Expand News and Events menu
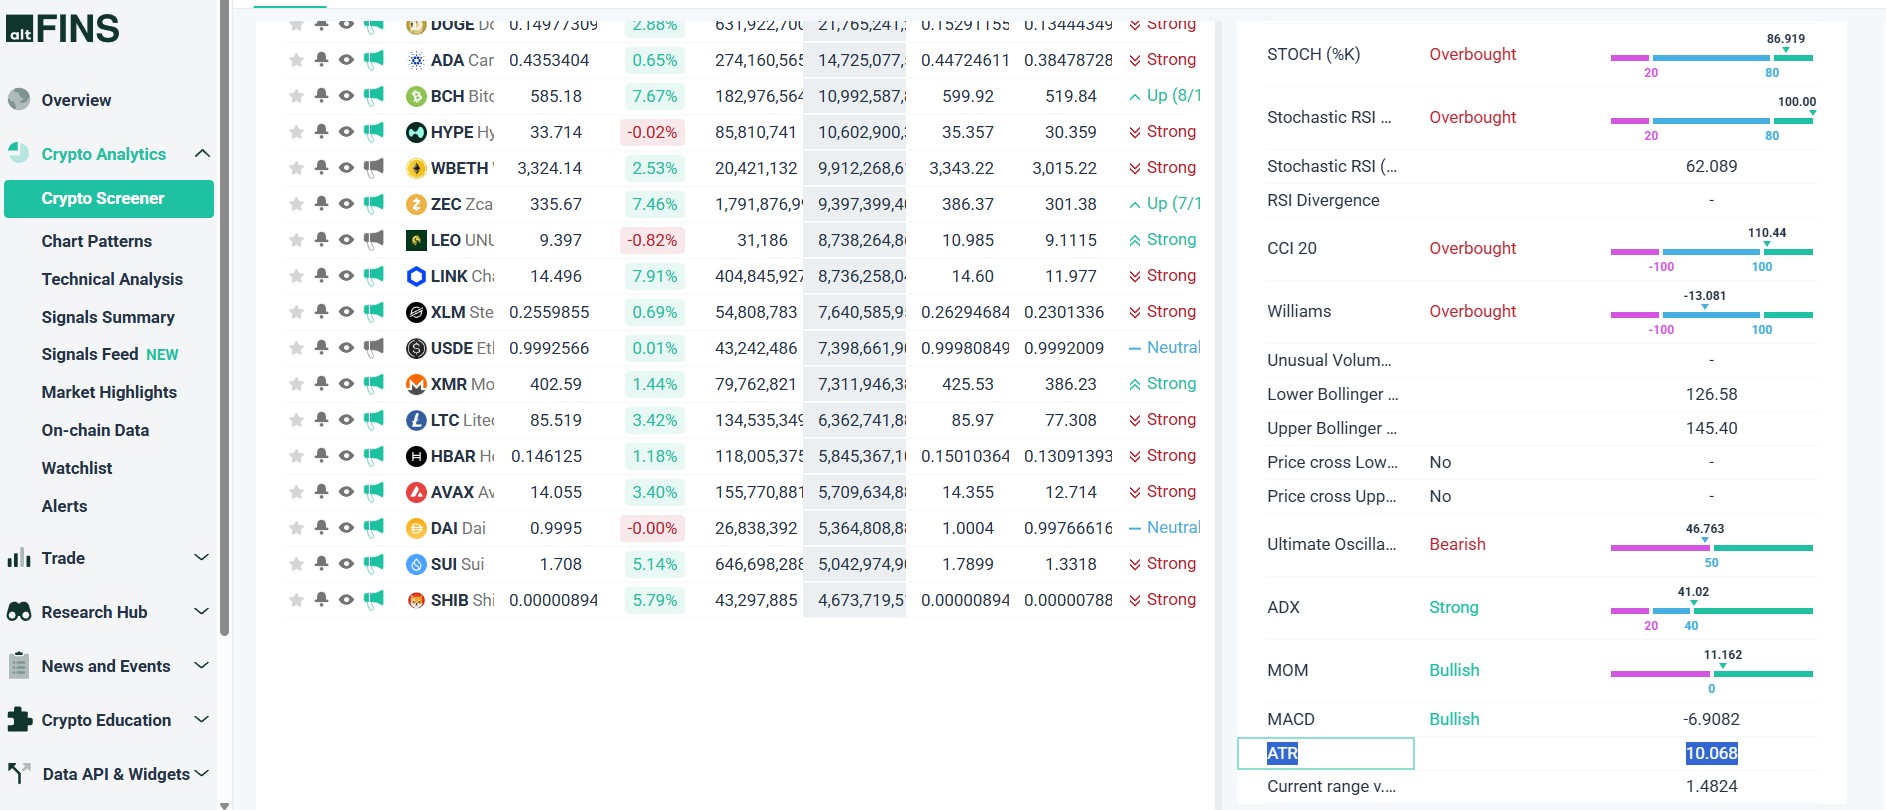 [201, 666]
